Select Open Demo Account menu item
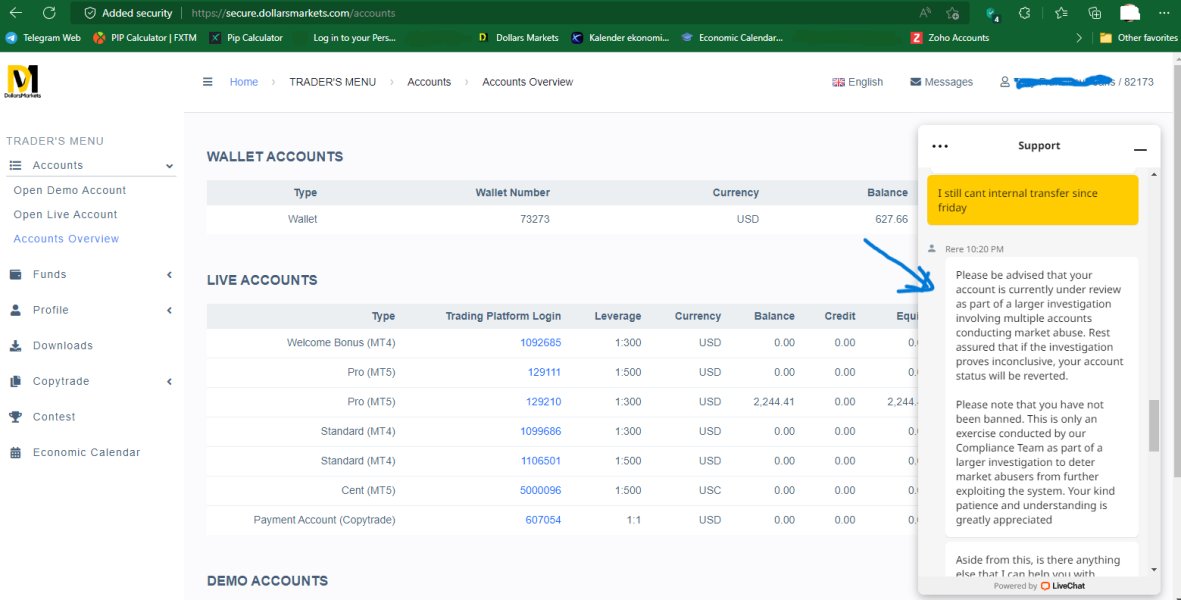This screenshot has height=600, width=1181. pos(70,190)
